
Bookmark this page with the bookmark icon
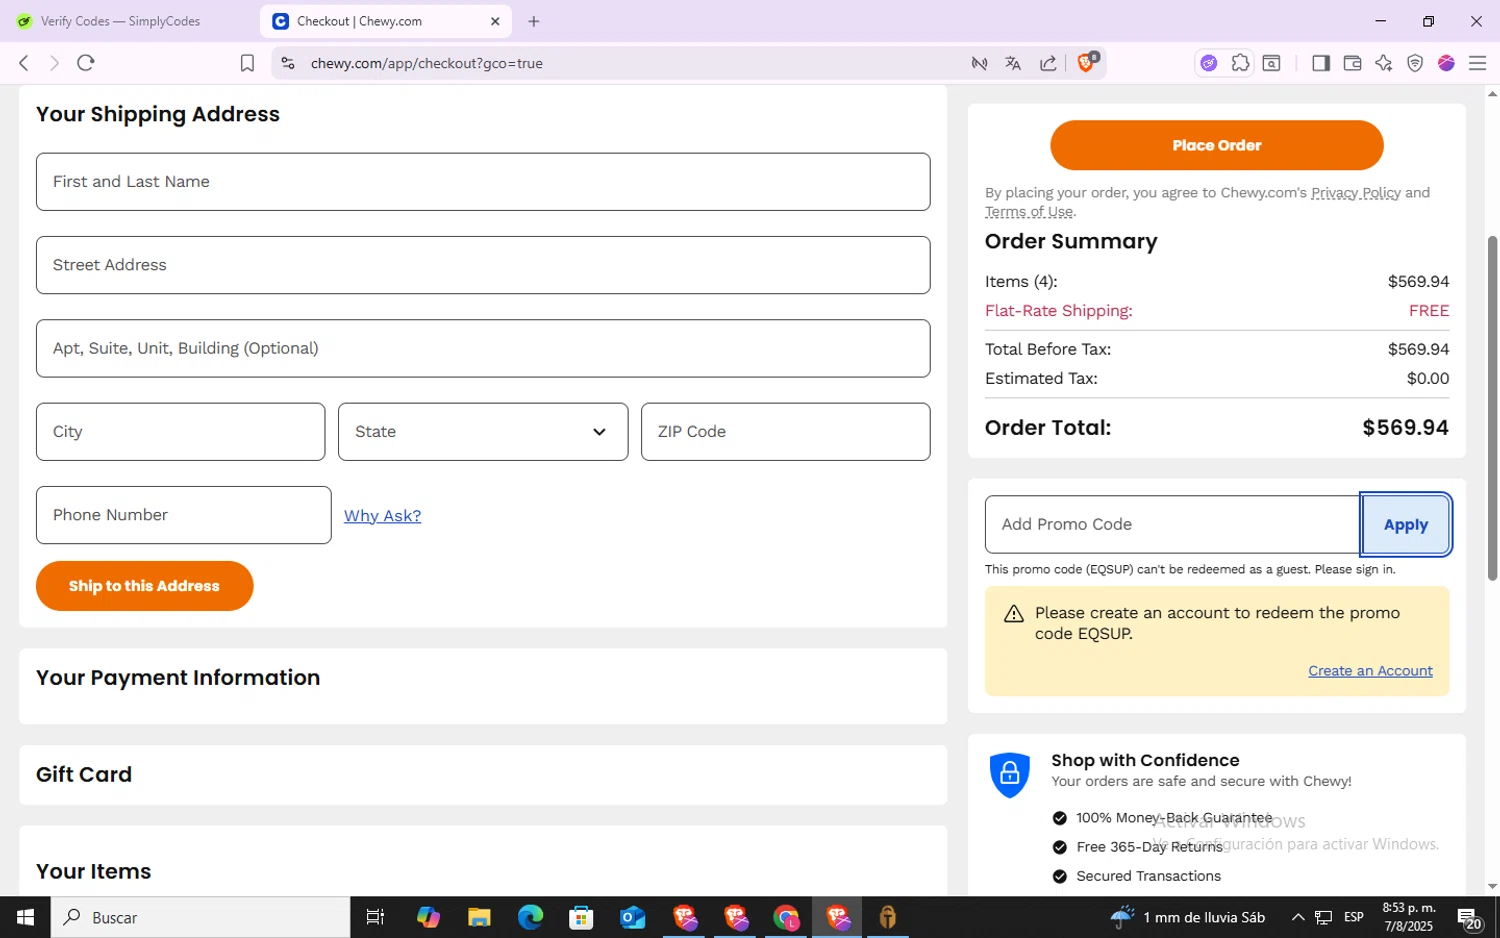point(247,63)
